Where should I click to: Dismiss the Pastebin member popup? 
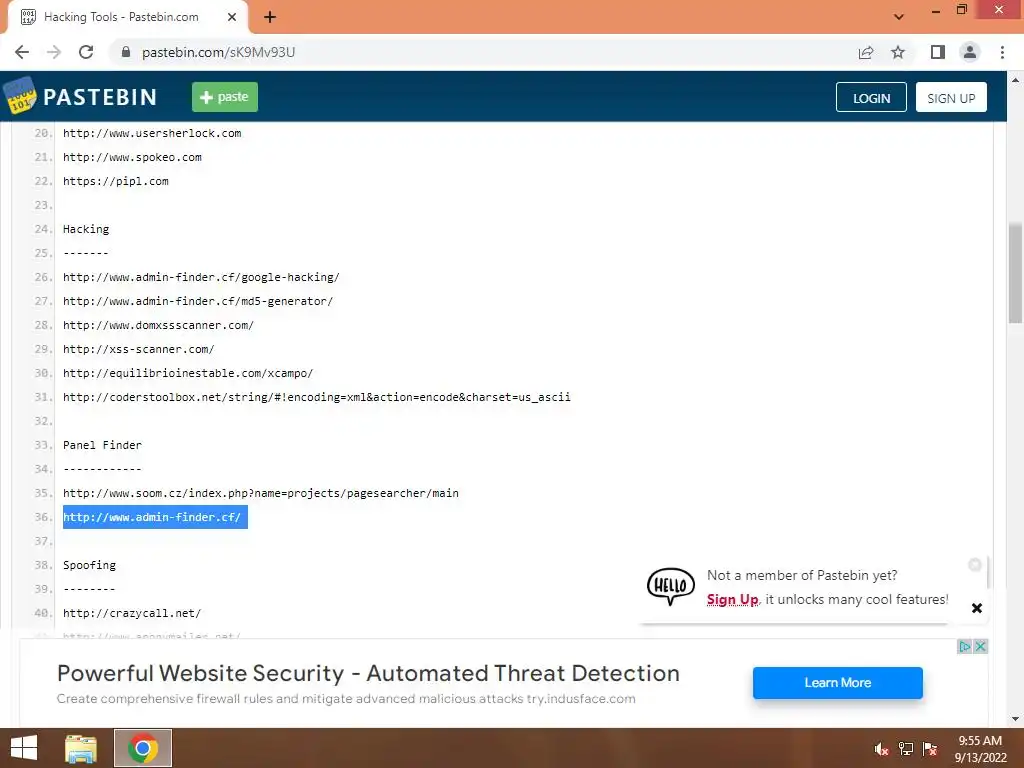977,608
